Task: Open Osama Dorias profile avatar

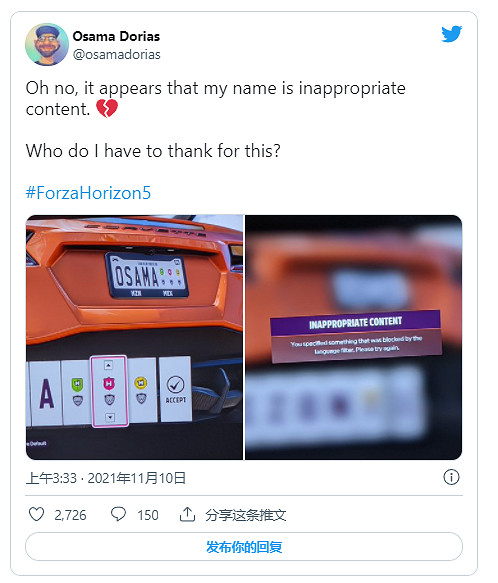Action: pyautogui.click(x=47, y=44)
